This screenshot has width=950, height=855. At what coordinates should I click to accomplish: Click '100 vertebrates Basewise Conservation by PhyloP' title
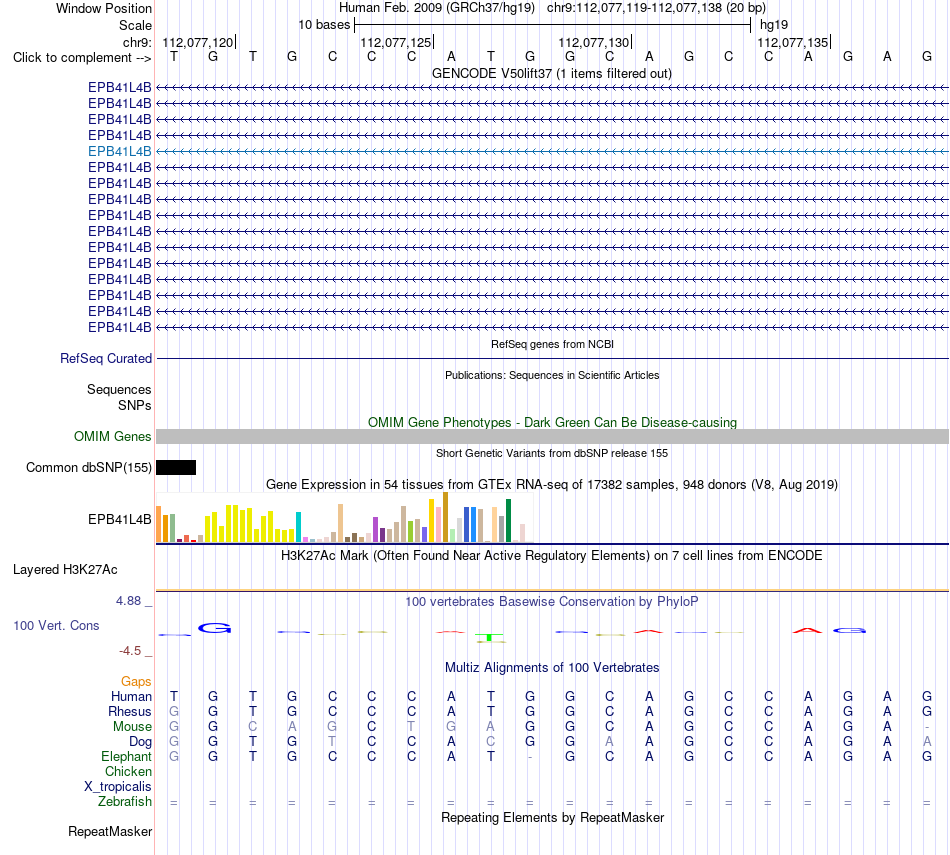coord(552,602)
